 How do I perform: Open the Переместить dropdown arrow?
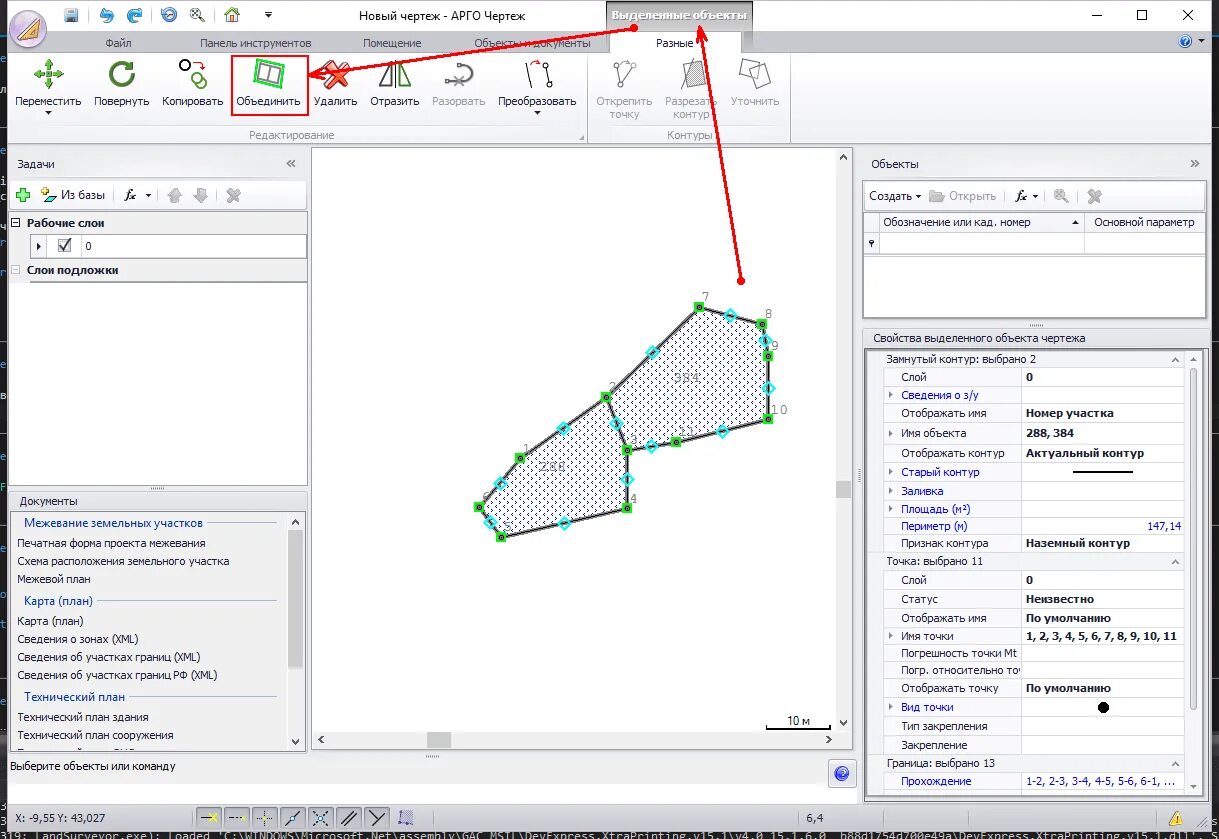pyautogui.click(x=48, y=113)
